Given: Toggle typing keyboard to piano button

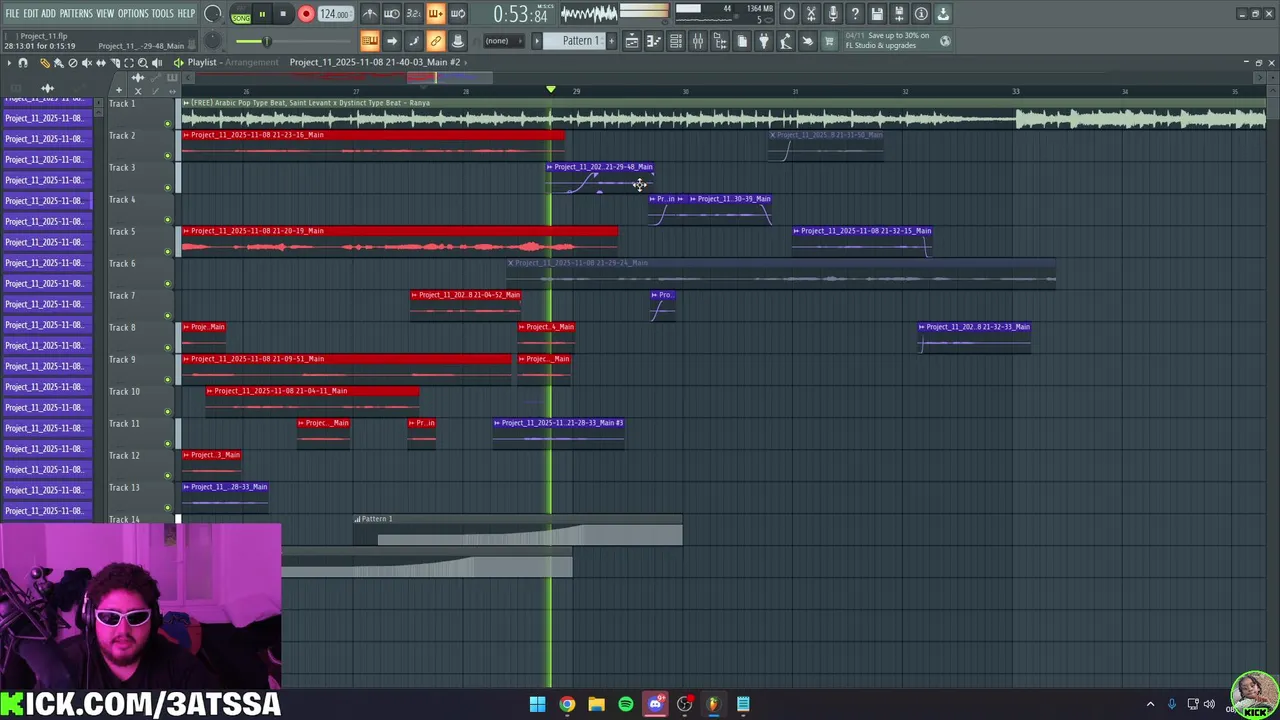Looking at the screenshot, I should pos(370,41).
